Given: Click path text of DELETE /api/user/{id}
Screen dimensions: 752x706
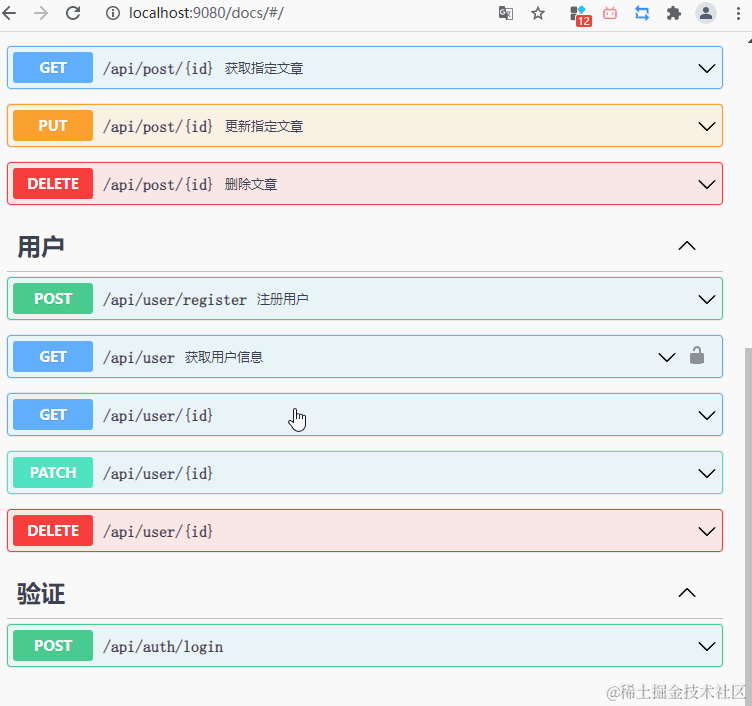Looking at the screenshot, I should coord(158,532).
